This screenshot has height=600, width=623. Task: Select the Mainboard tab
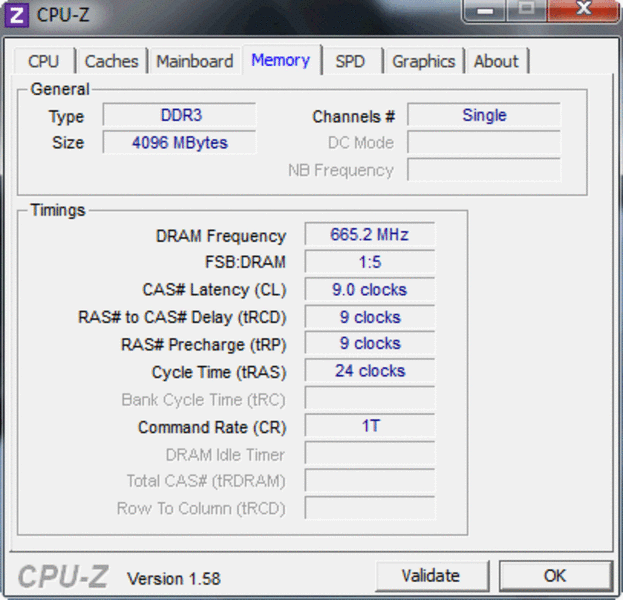click(x=195, y=61)
